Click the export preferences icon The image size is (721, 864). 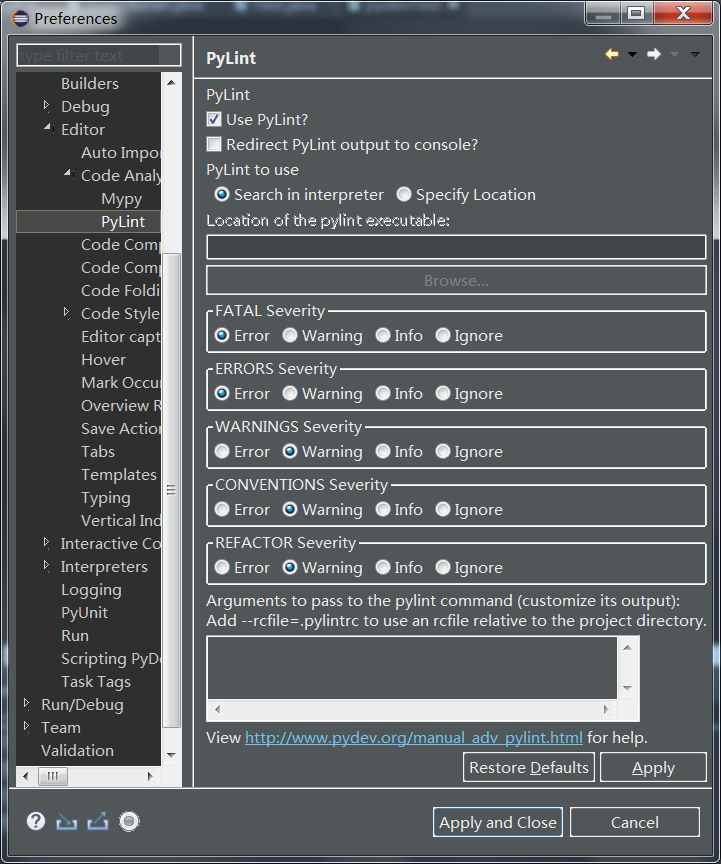pyautogui.click(x=98, y=822)
